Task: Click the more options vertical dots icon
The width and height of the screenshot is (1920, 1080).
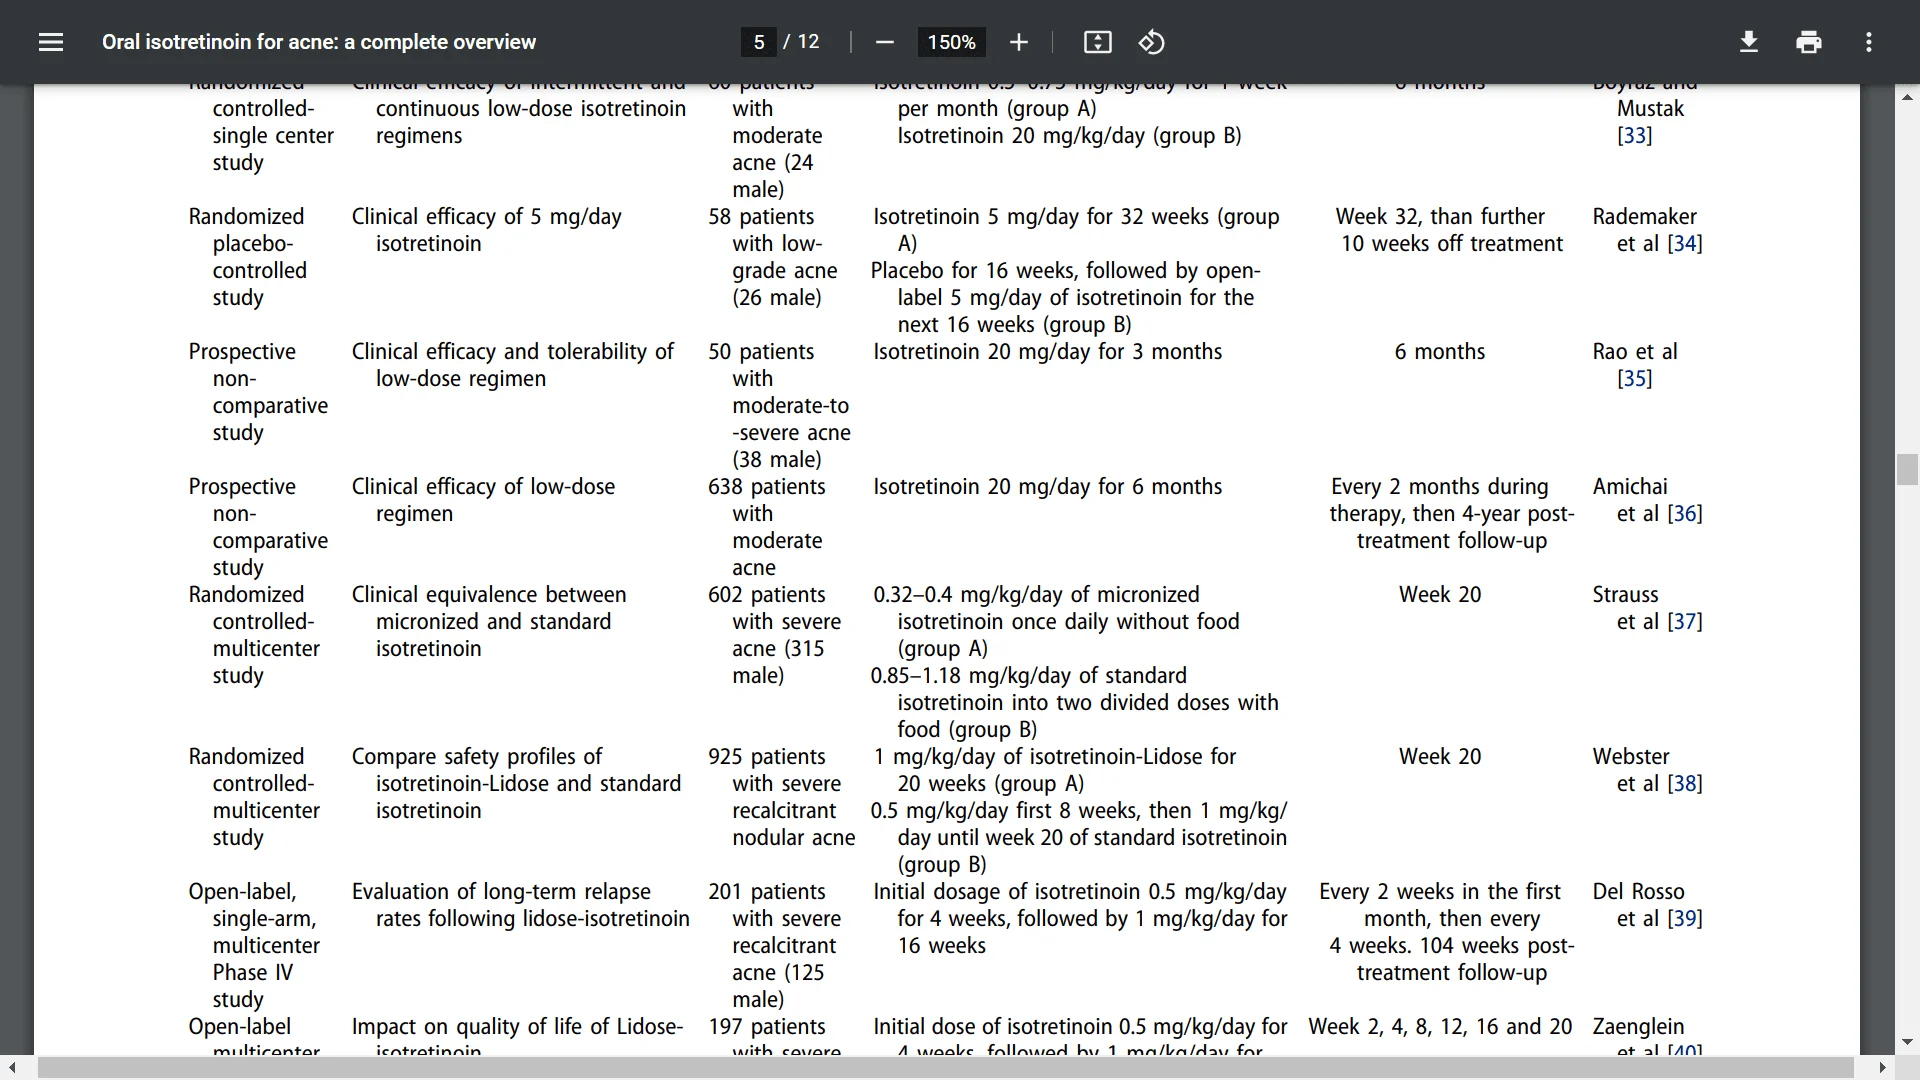Action: [x=1869, y=42]
